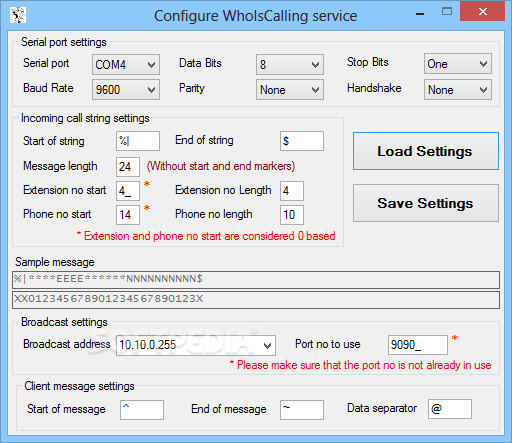Focus the Start of string field
The image size is (512, 443).
[138, 141]
